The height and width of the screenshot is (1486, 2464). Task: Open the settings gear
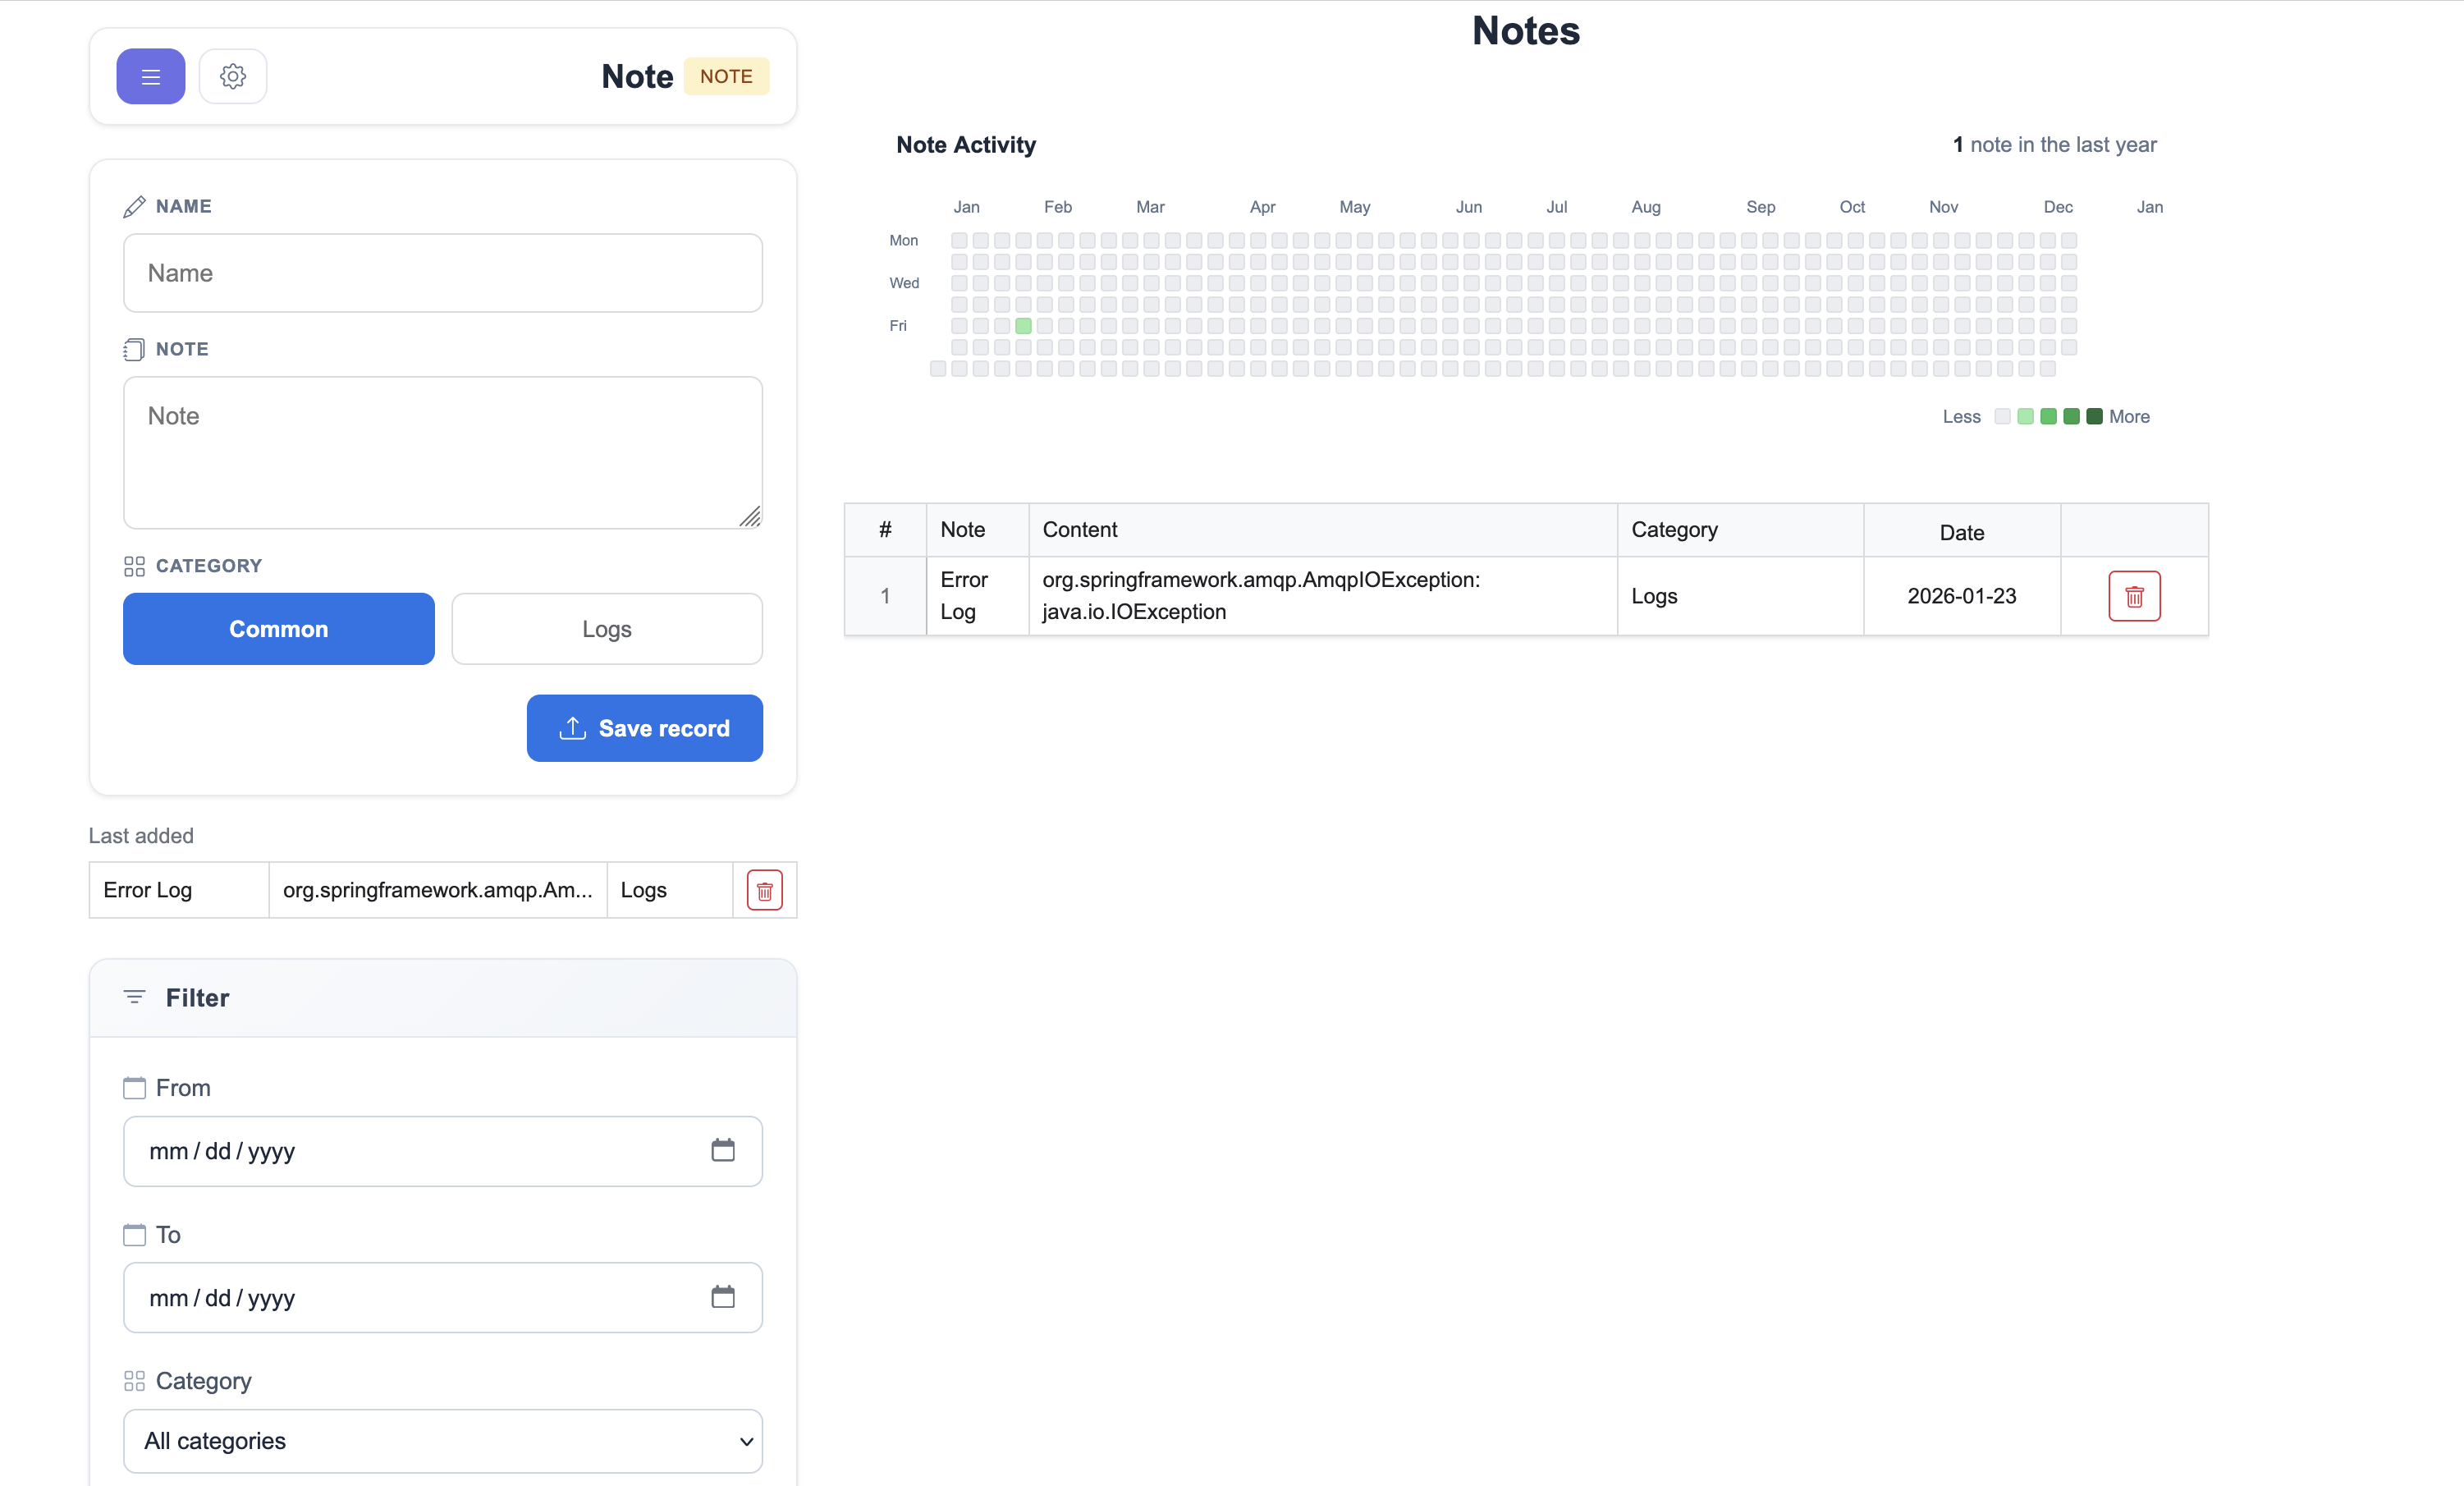[x=233, y=76]
